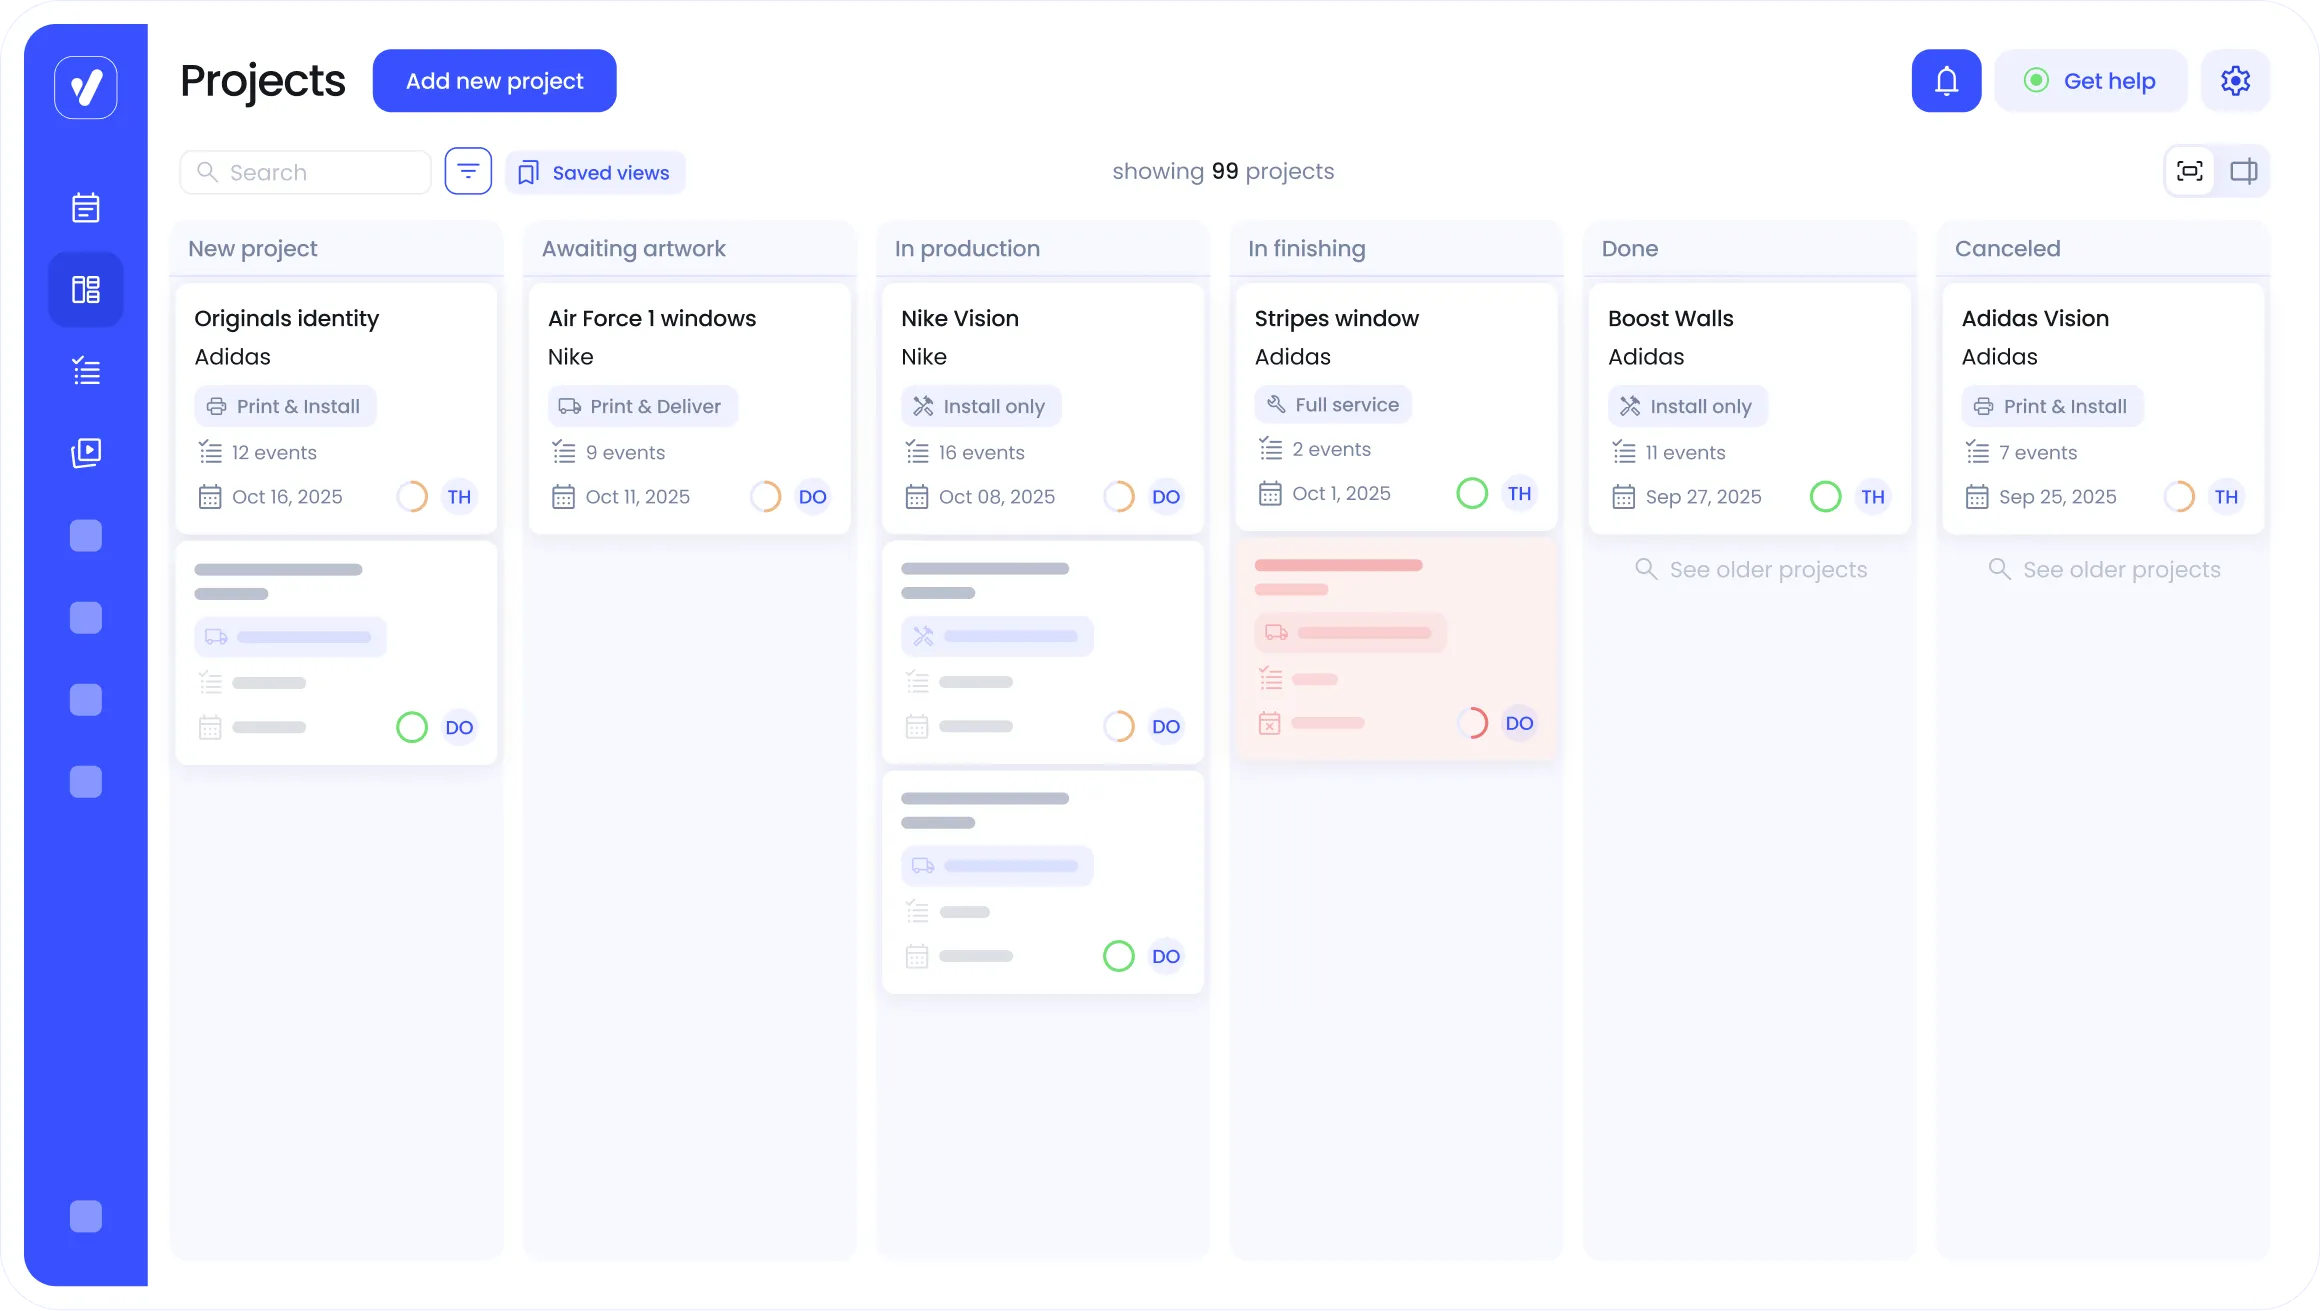This screenshot has width=2320, height=1311.
Task: Expand older projects in Canceled column
Action: point(2104,569)
